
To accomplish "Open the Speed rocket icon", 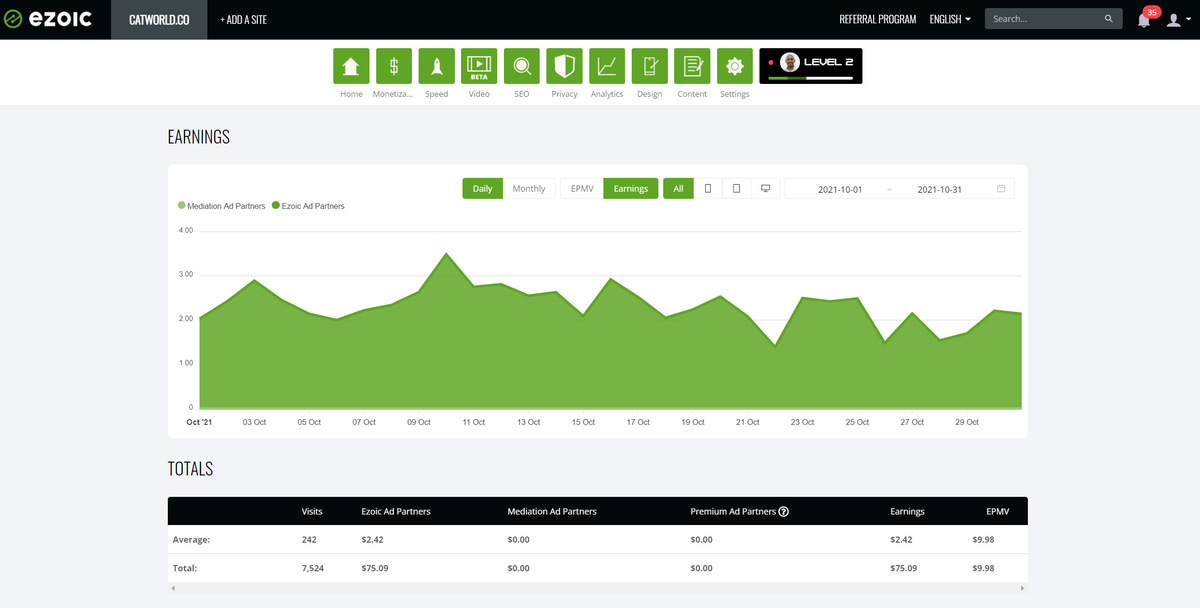I will (437, 66).
